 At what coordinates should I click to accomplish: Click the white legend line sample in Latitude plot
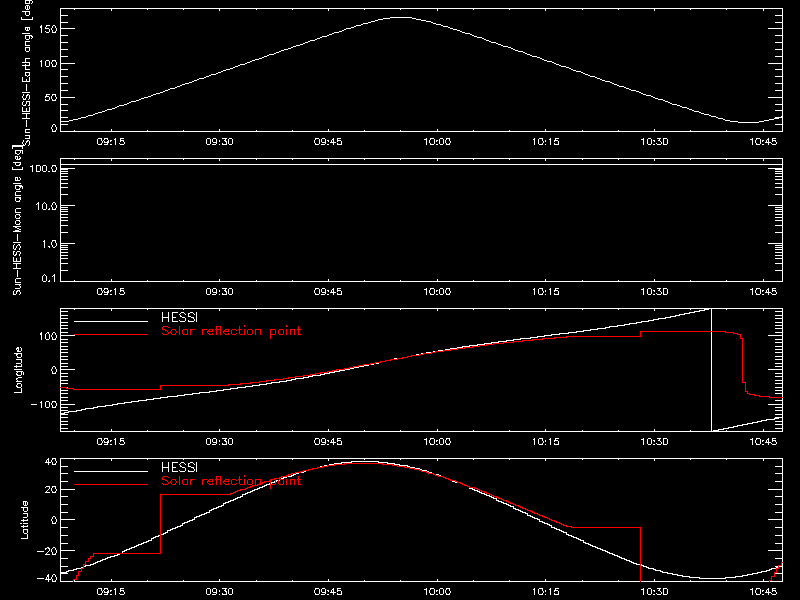coord(111,471)
